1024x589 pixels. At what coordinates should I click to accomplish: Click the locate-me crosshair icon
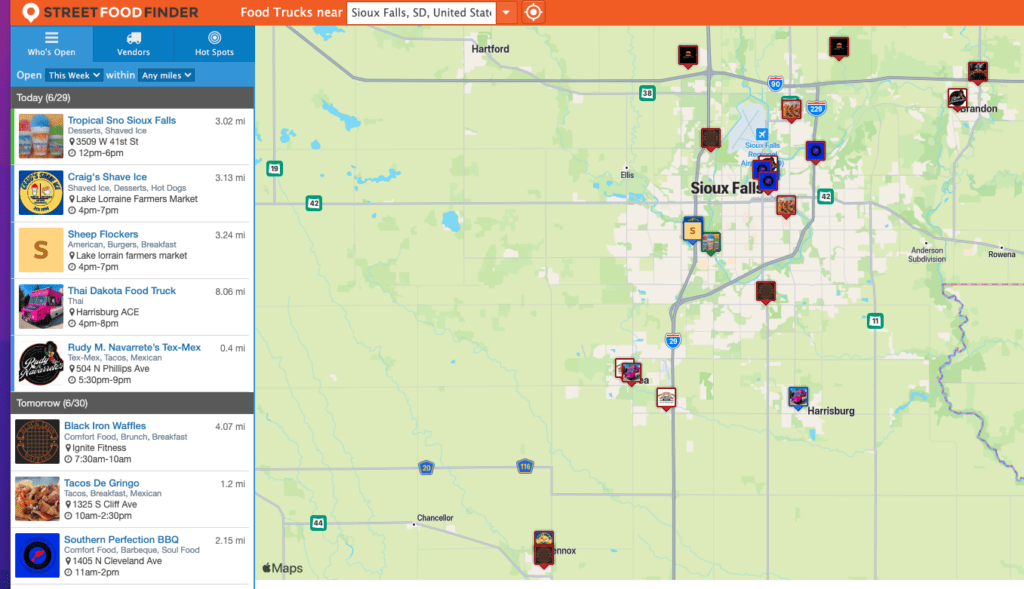(534, 13)
